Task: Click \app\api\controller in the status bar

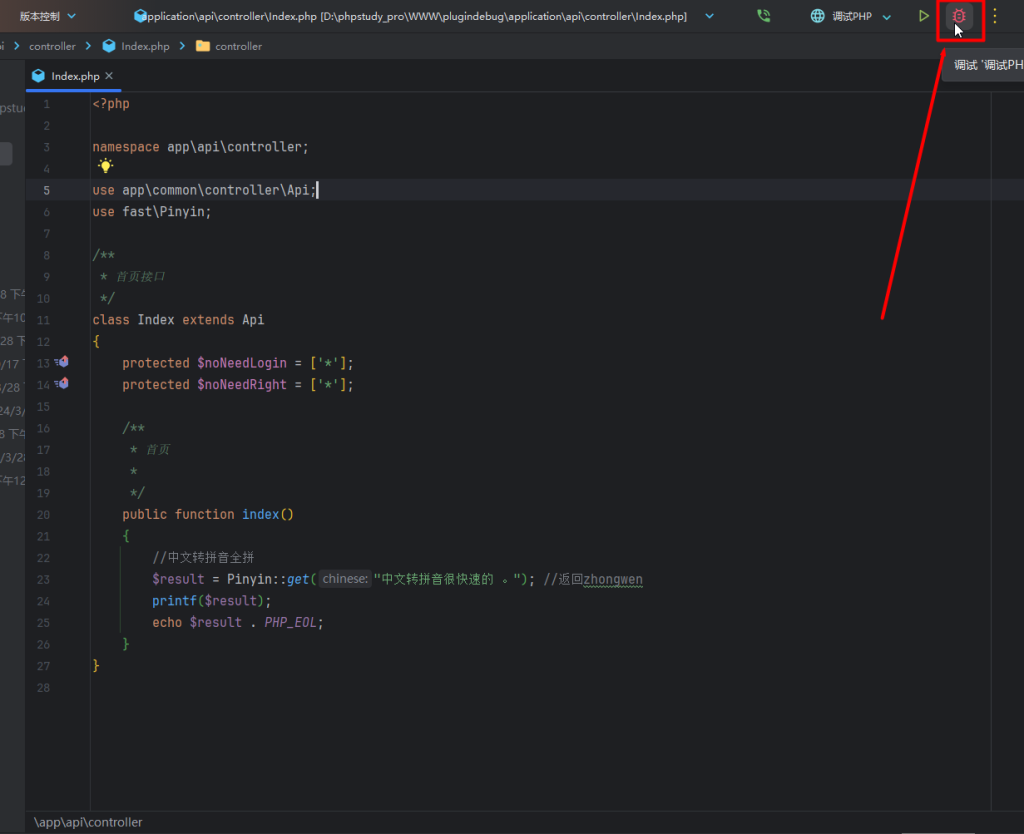Action: tap(88, 821)
